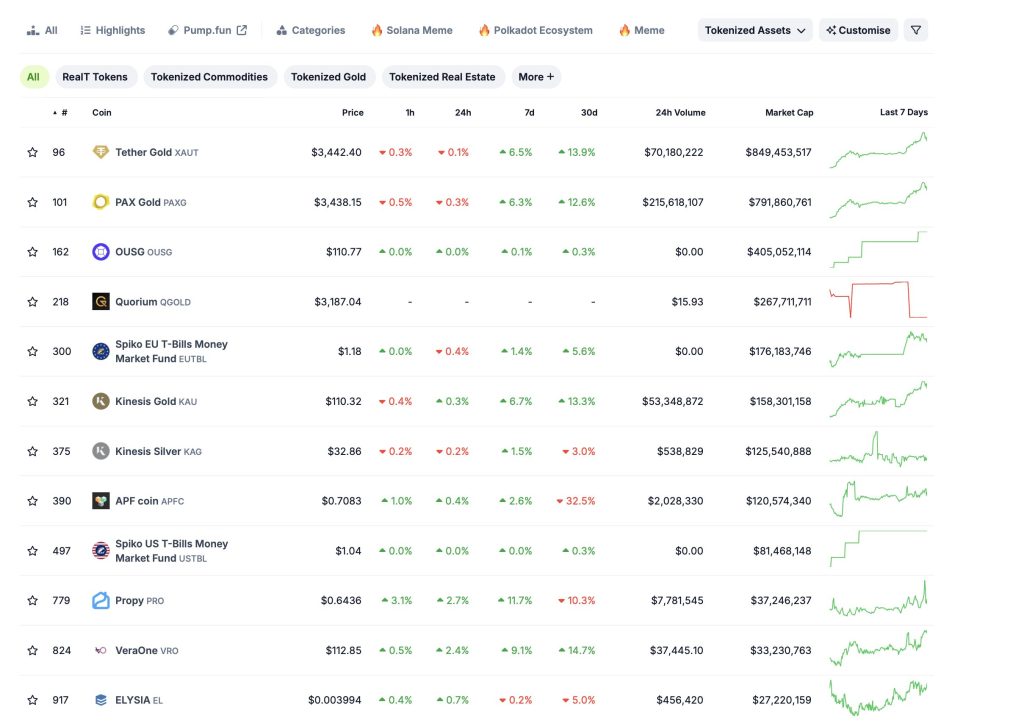Switch to the Highlights tab
Screen dimensions: 1024x721
coord(112,30)
